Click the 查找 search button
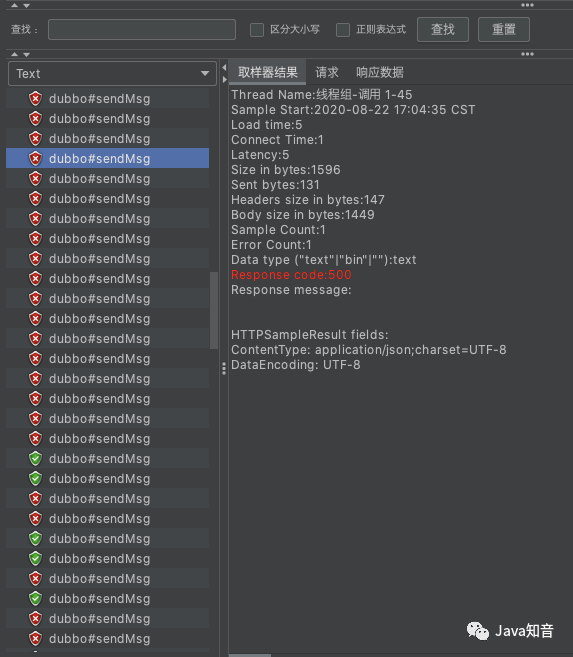Viewport: 573px width, 657px height. [443, 29]
